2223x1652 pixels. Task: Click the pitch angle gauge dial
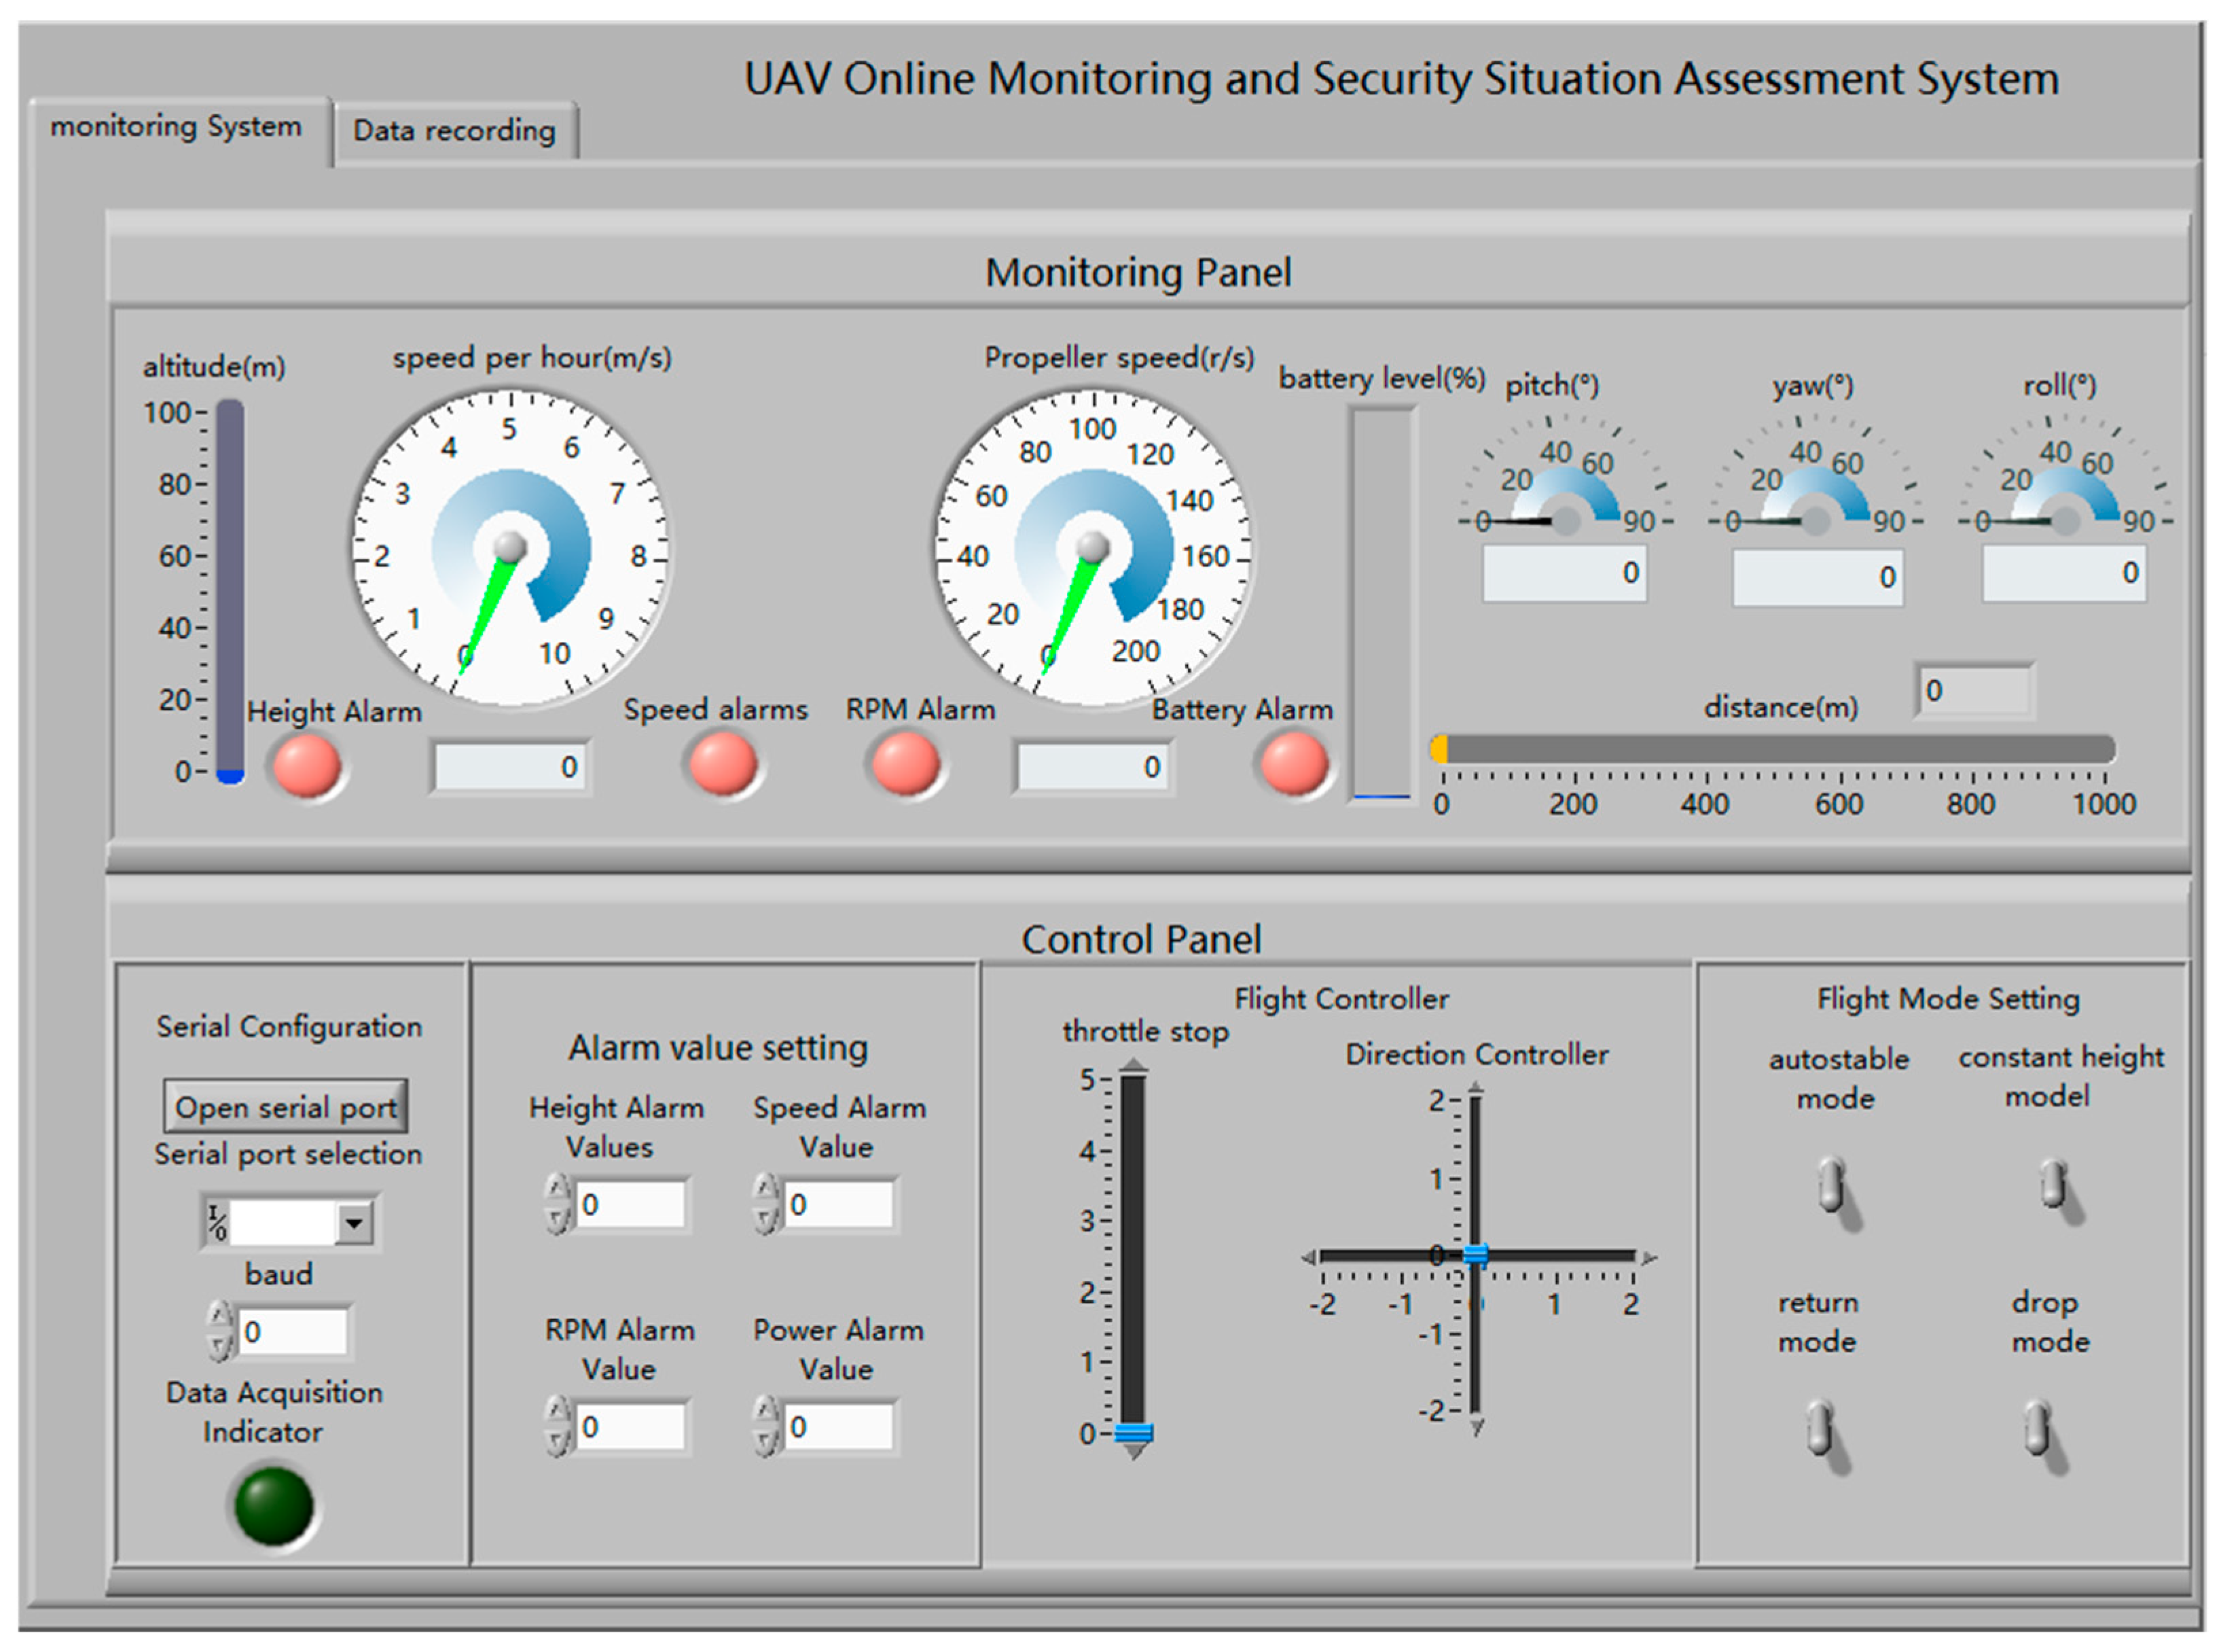click(1565, 490)
